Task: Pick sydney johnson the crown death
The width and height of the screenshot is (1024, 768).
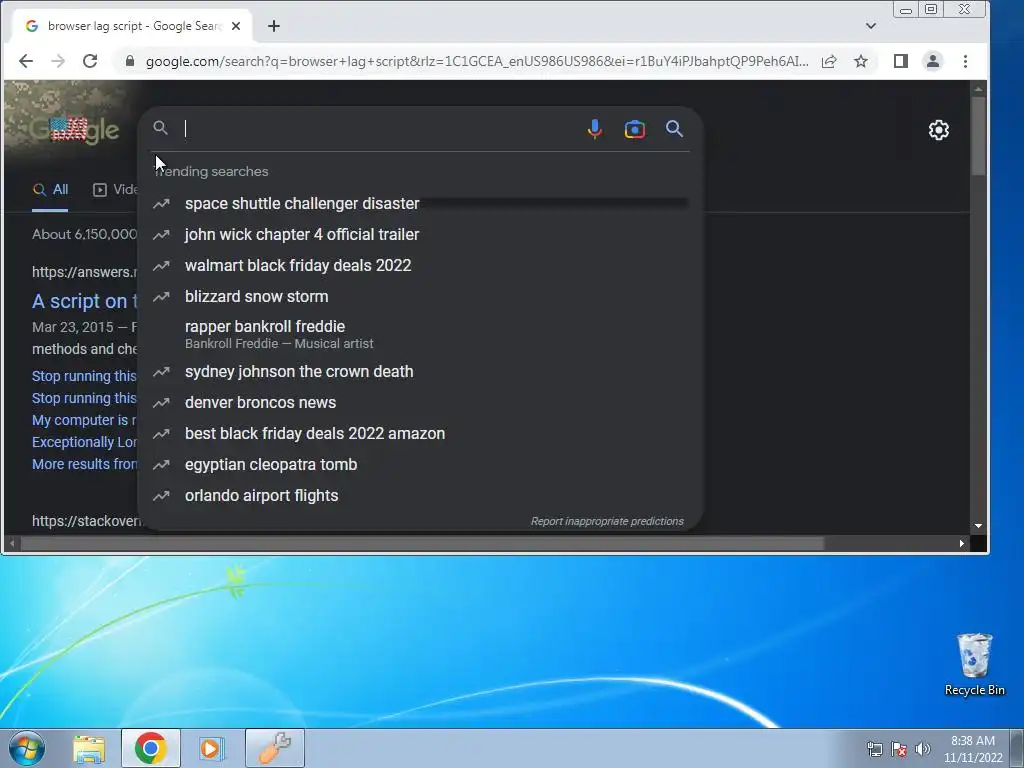Action: [420, 372]
